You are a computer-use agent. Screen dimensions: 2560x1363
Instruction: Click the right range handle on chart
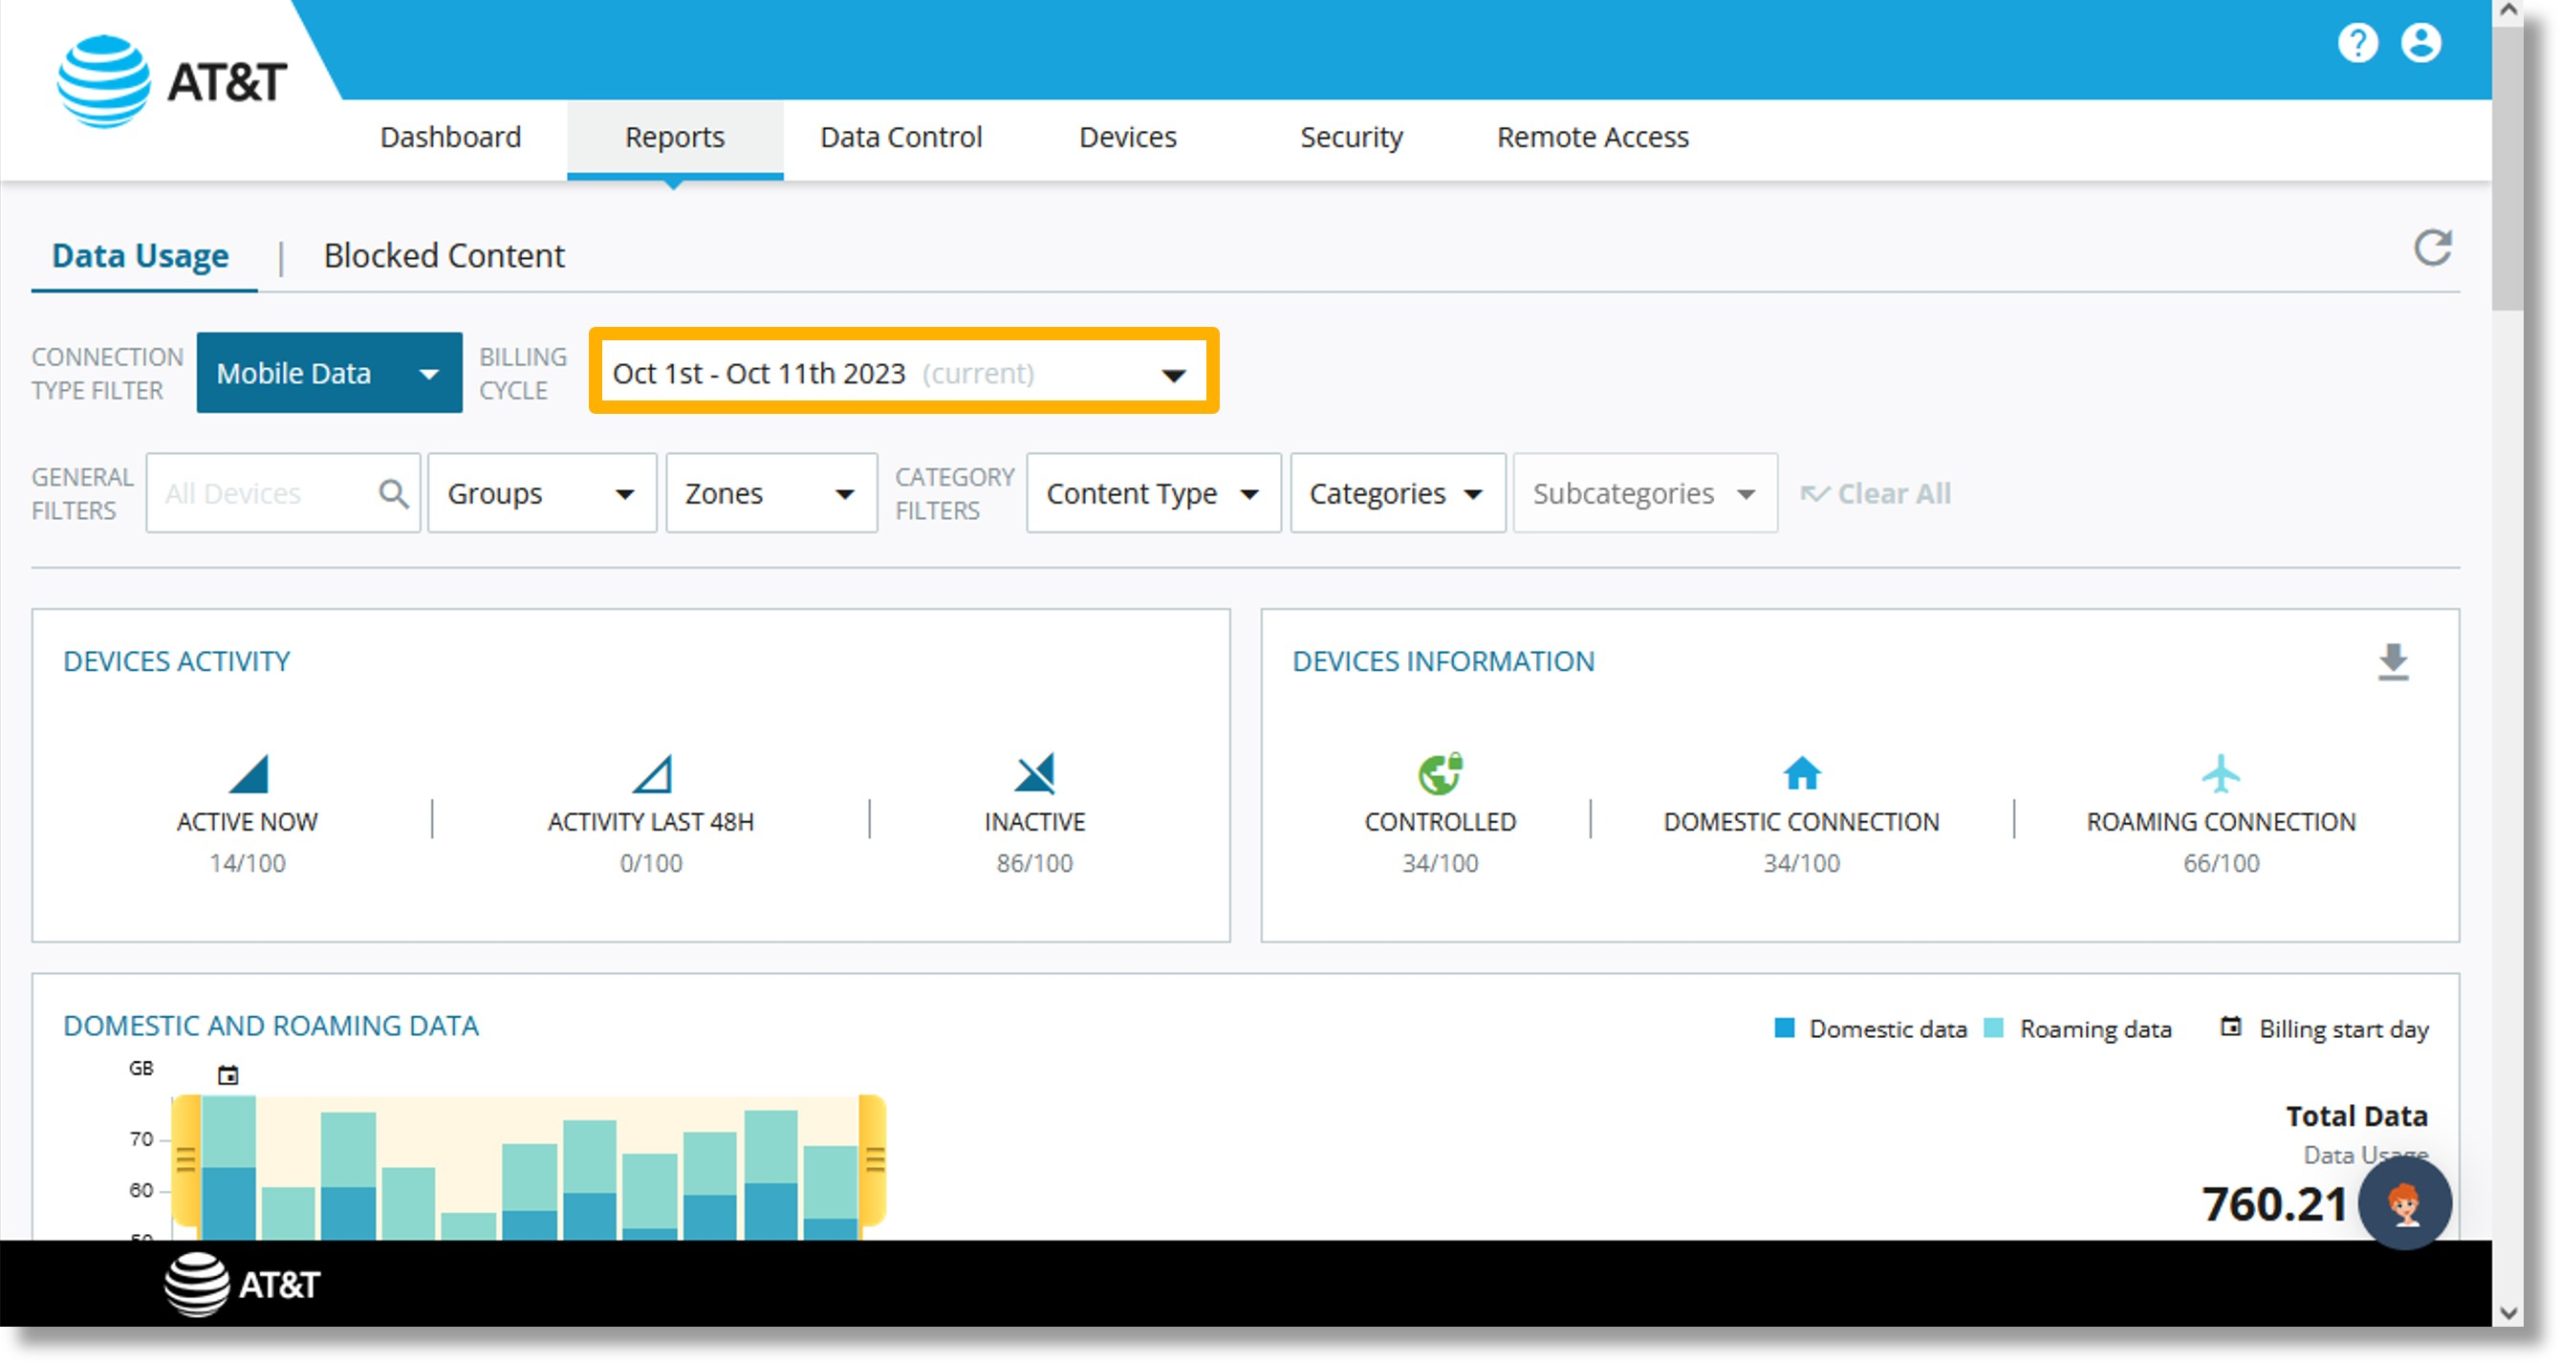coord(874,1160)
